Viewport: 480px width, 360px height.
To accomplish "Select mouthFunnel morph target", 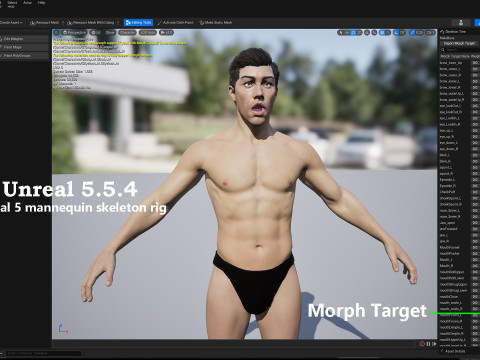I will (449, 247).
